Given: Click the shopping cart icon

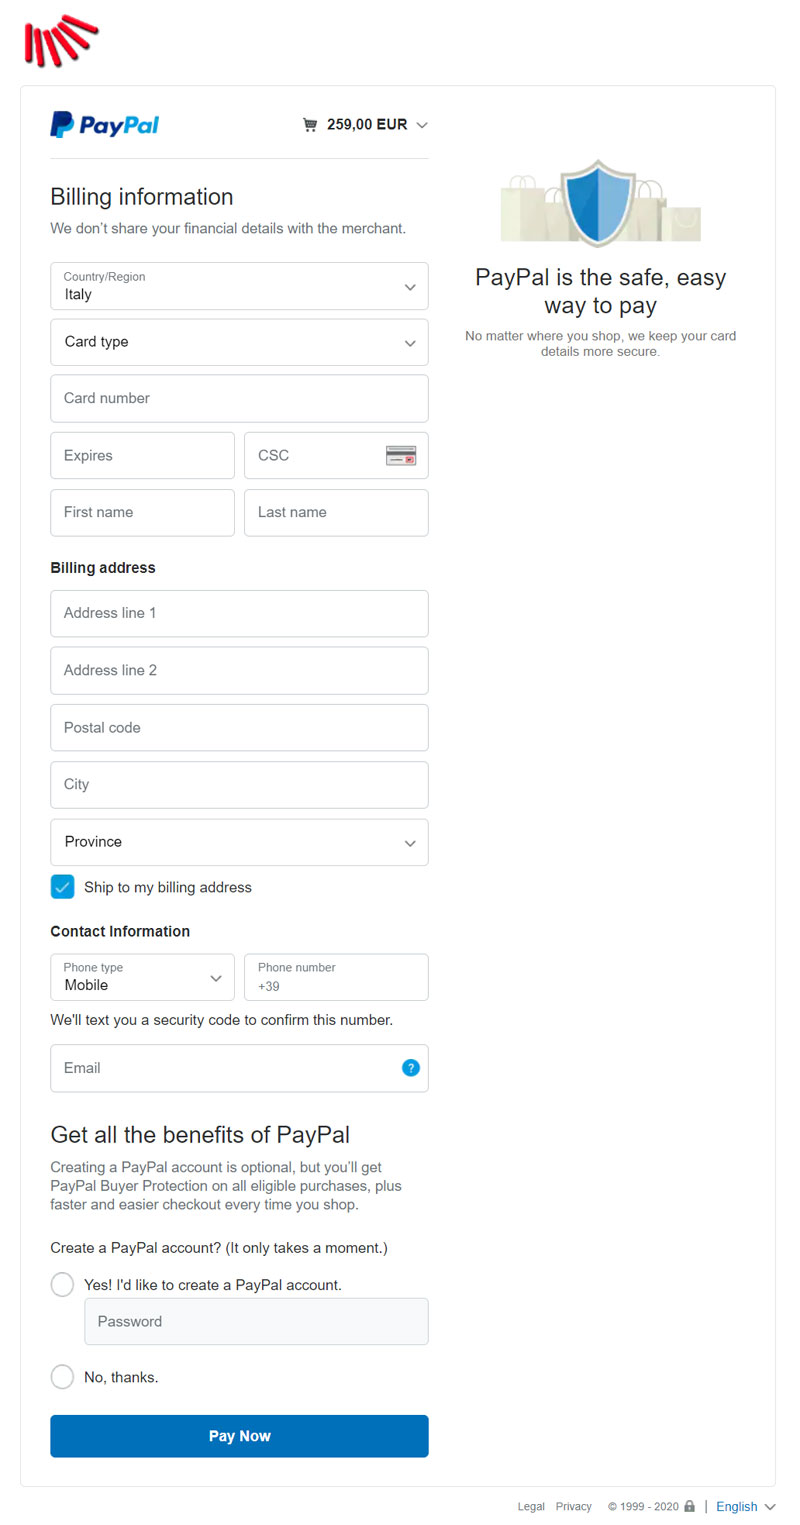Looking at the screenshot, I should (310, 125).
